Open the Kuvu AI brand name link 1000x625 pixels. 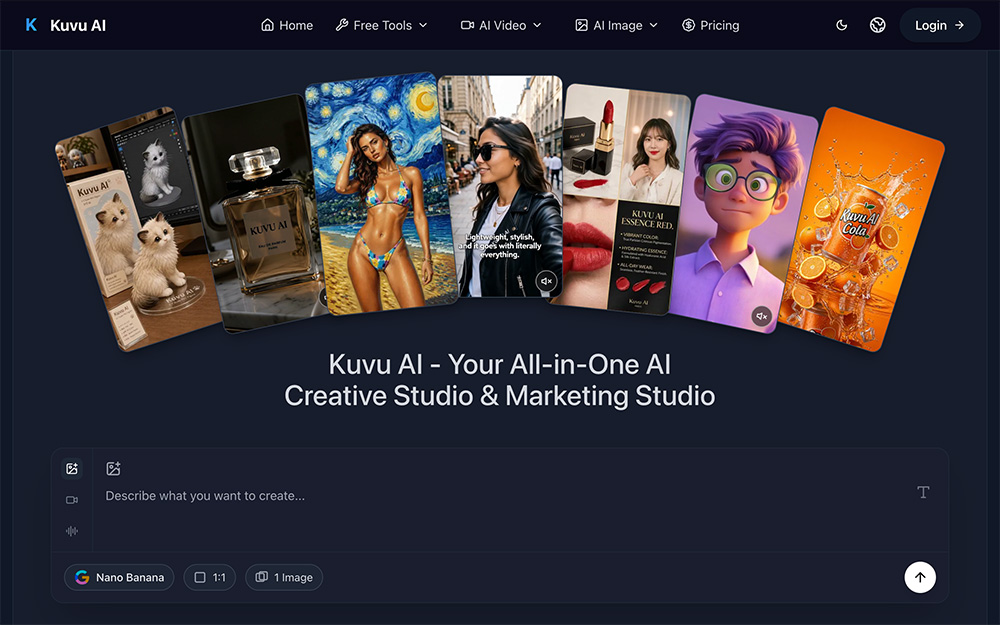click(x=78, y=26)
